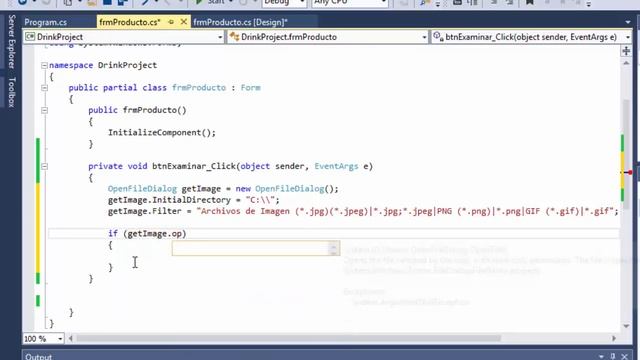This screenshot has width=640, height=360.
Task: Close the Output panel
Action: (x=624, y=356)
